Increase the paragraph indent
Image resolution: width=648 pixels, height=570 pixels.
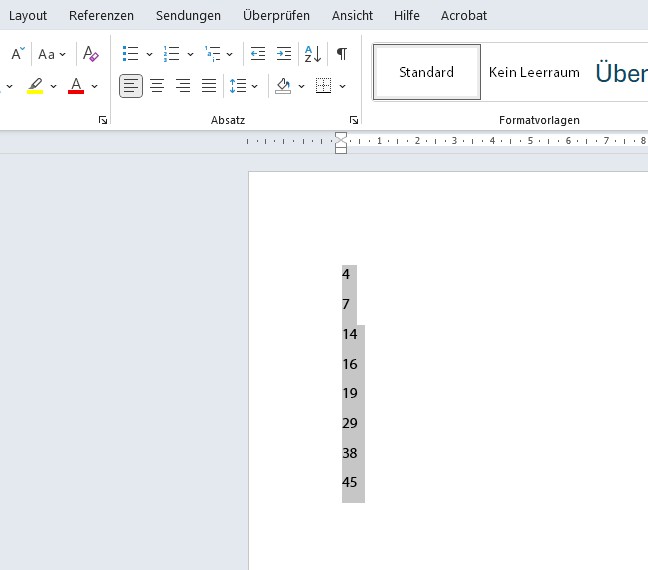(x=284, y=54)
